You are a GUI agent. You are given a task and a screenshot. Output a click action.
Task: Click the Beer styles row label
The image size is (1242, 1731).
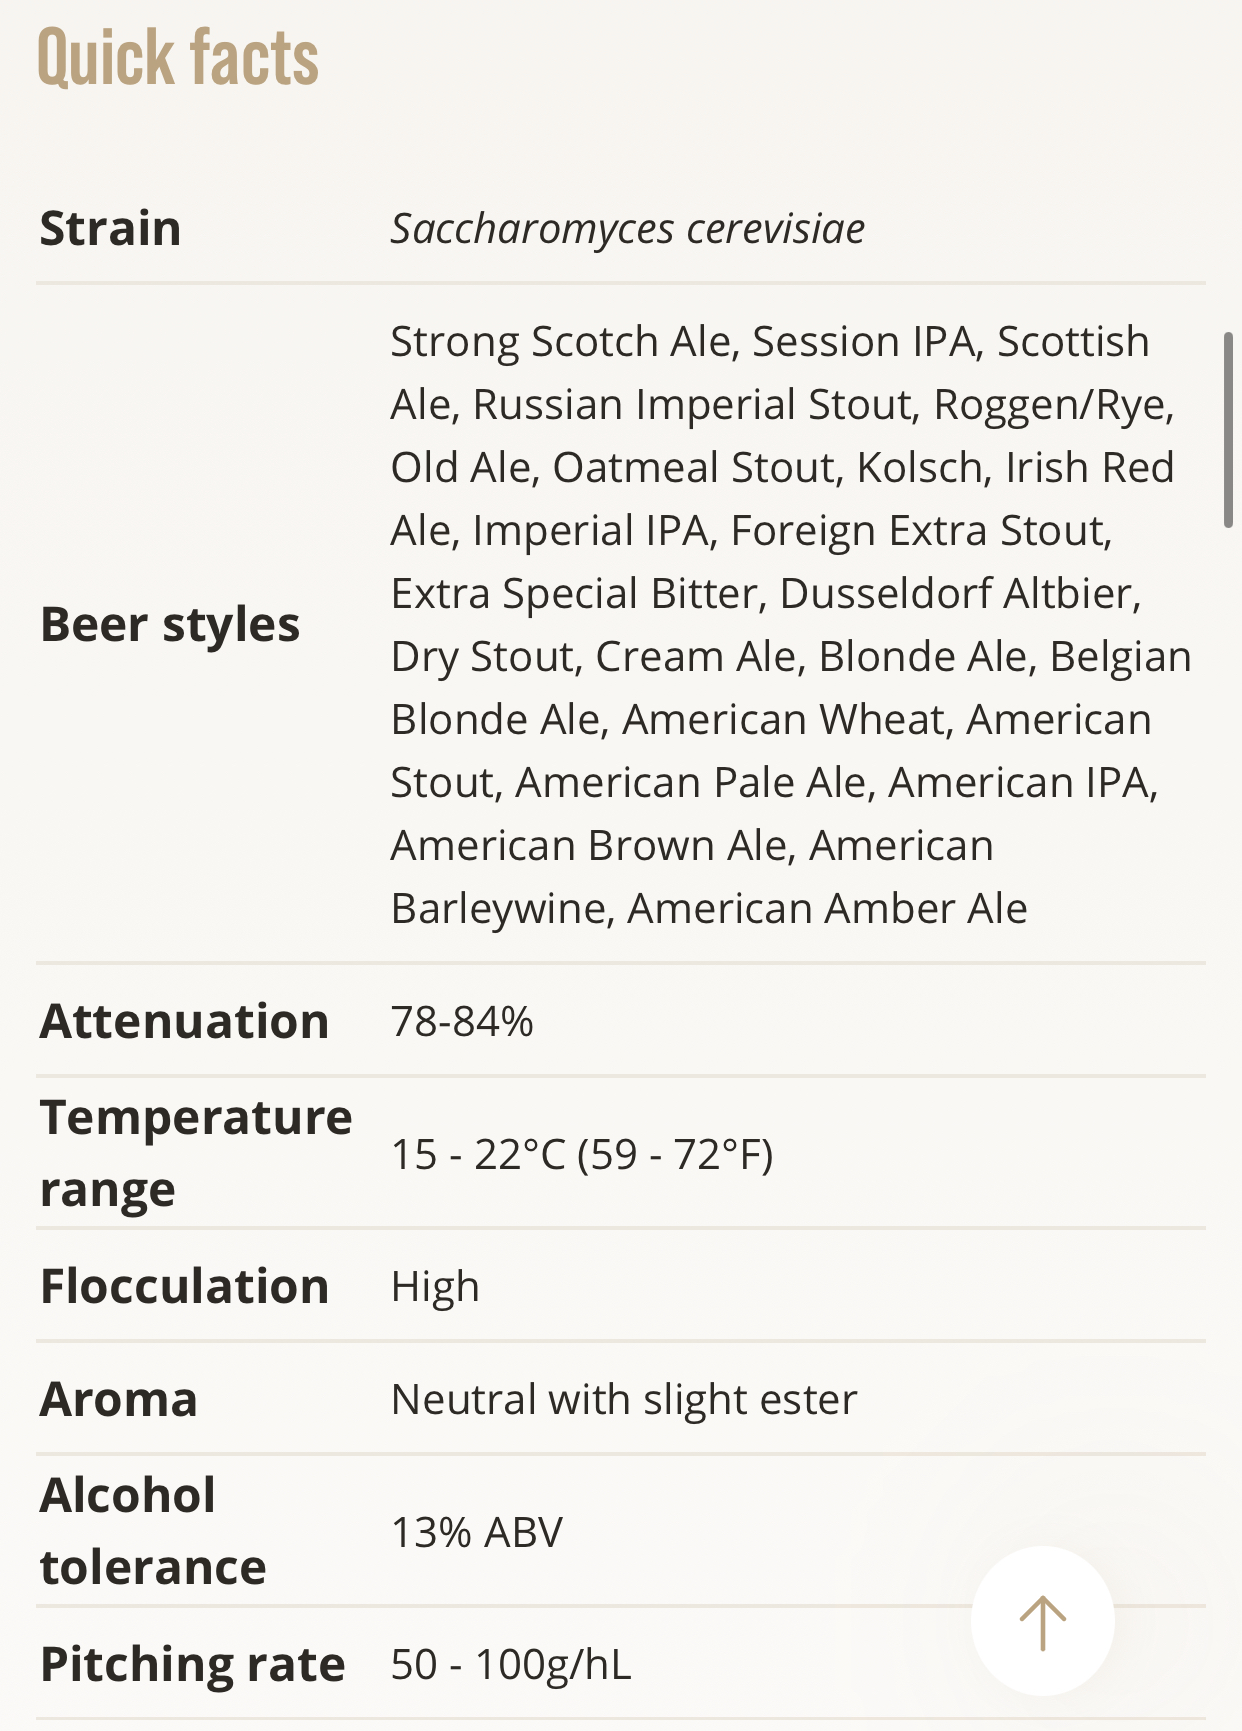click(x=170, y=624)
